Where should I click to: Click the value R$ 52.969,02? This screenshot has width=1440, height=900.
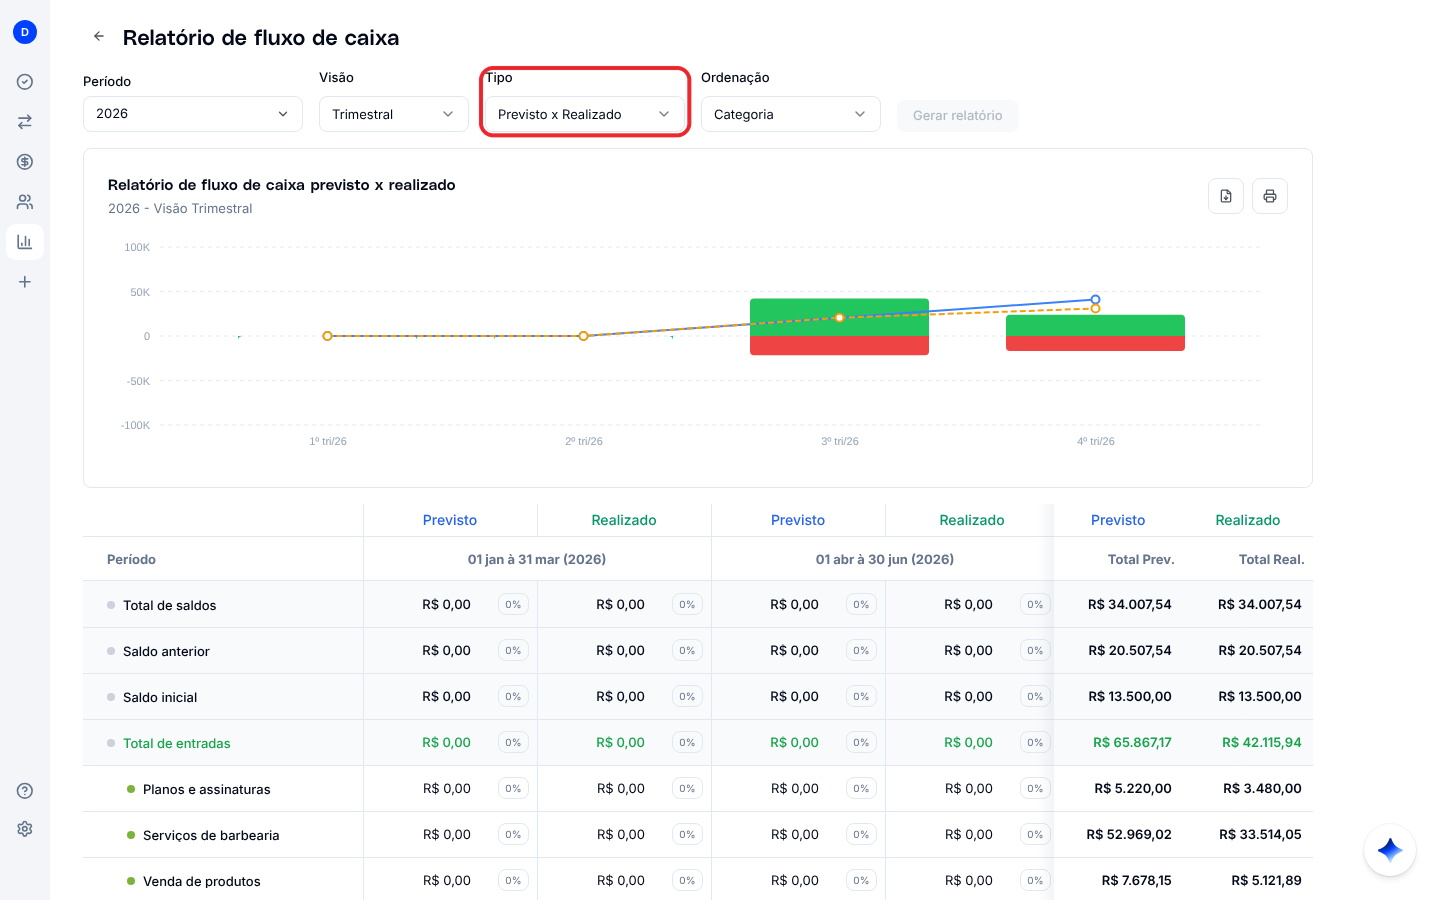[x=1129, y=835]
